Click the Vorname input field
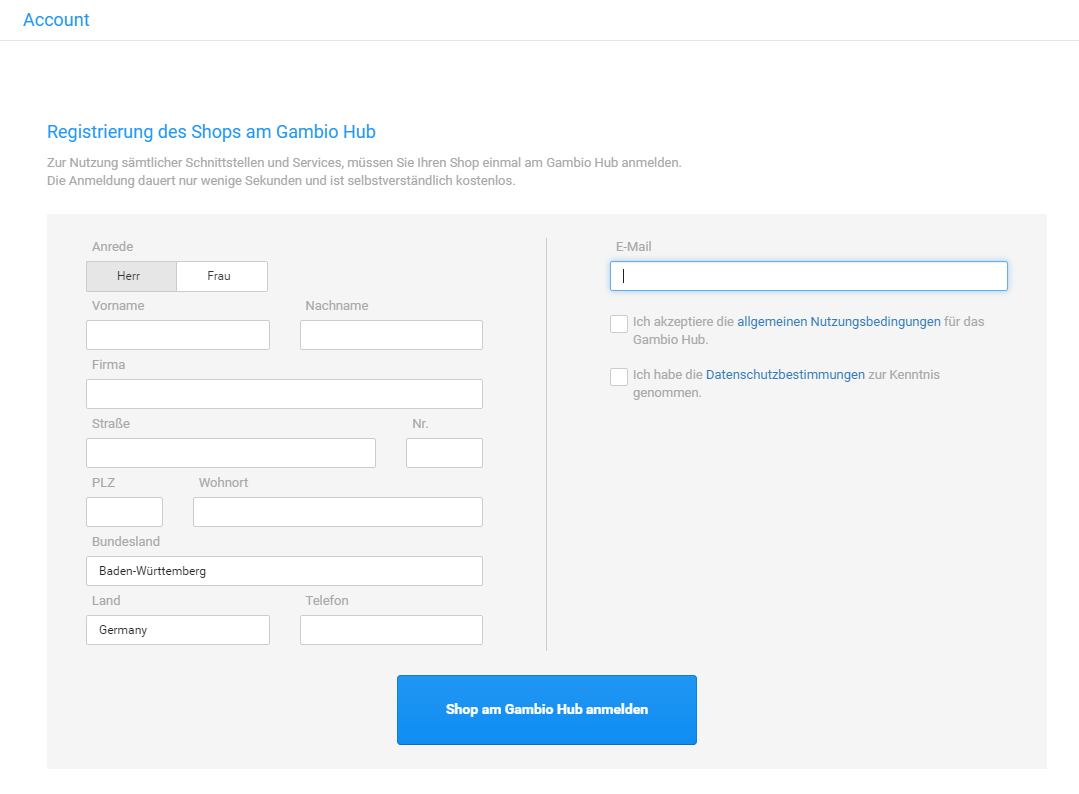 tap(177, 334)
